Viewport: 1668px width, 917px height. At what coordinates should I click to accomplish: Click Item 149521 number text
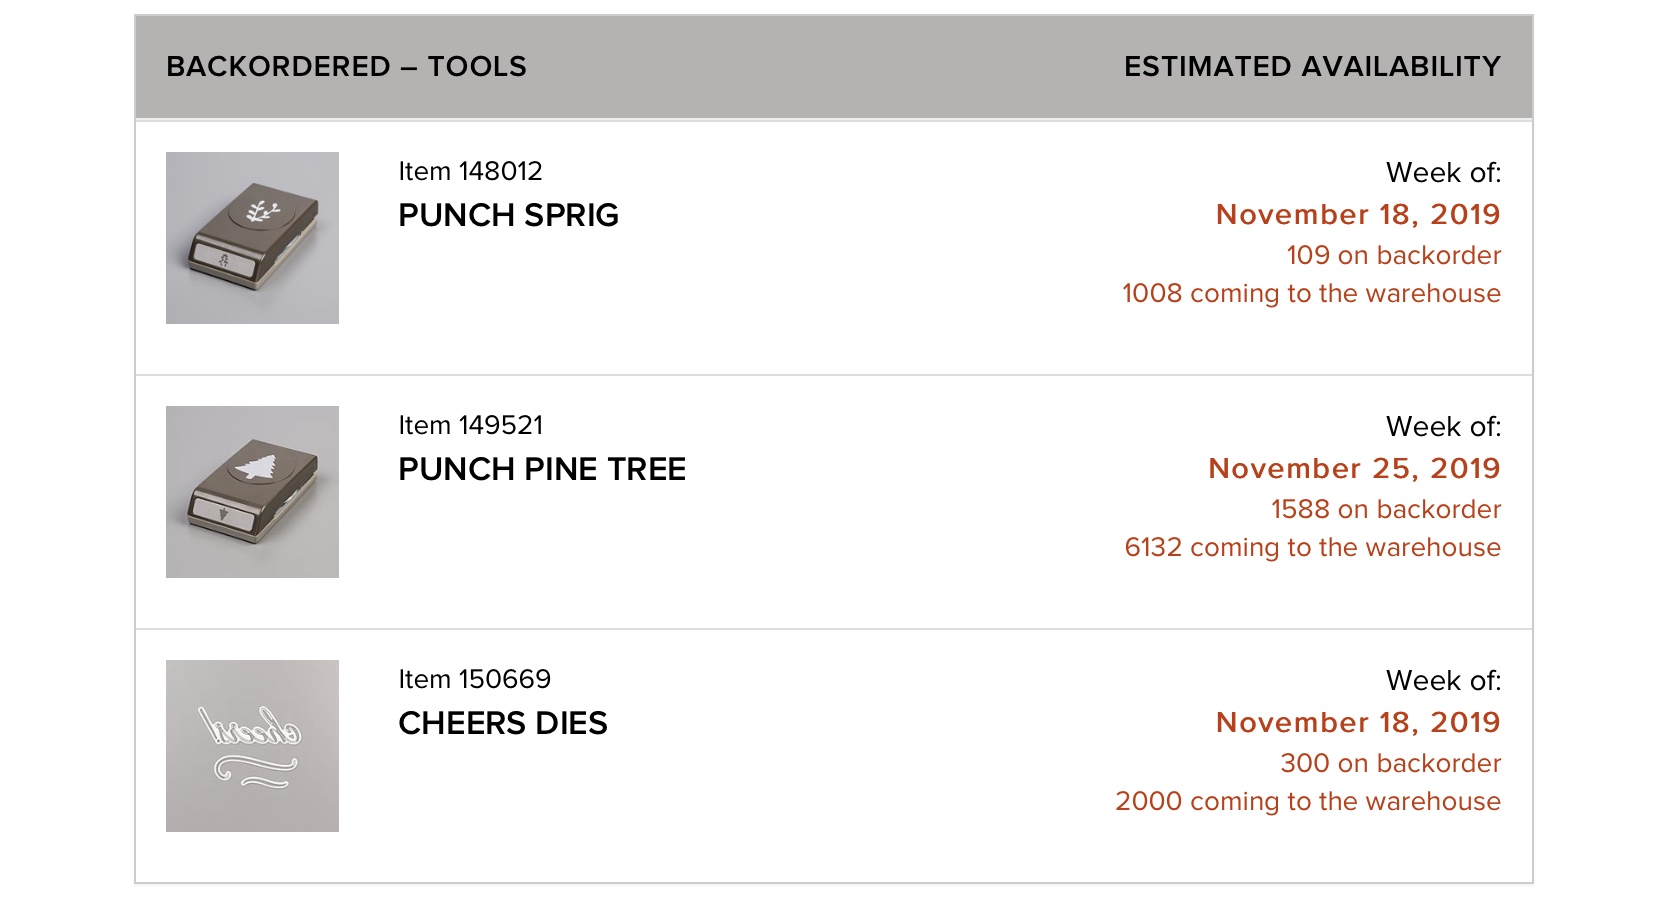pos(470,425)
